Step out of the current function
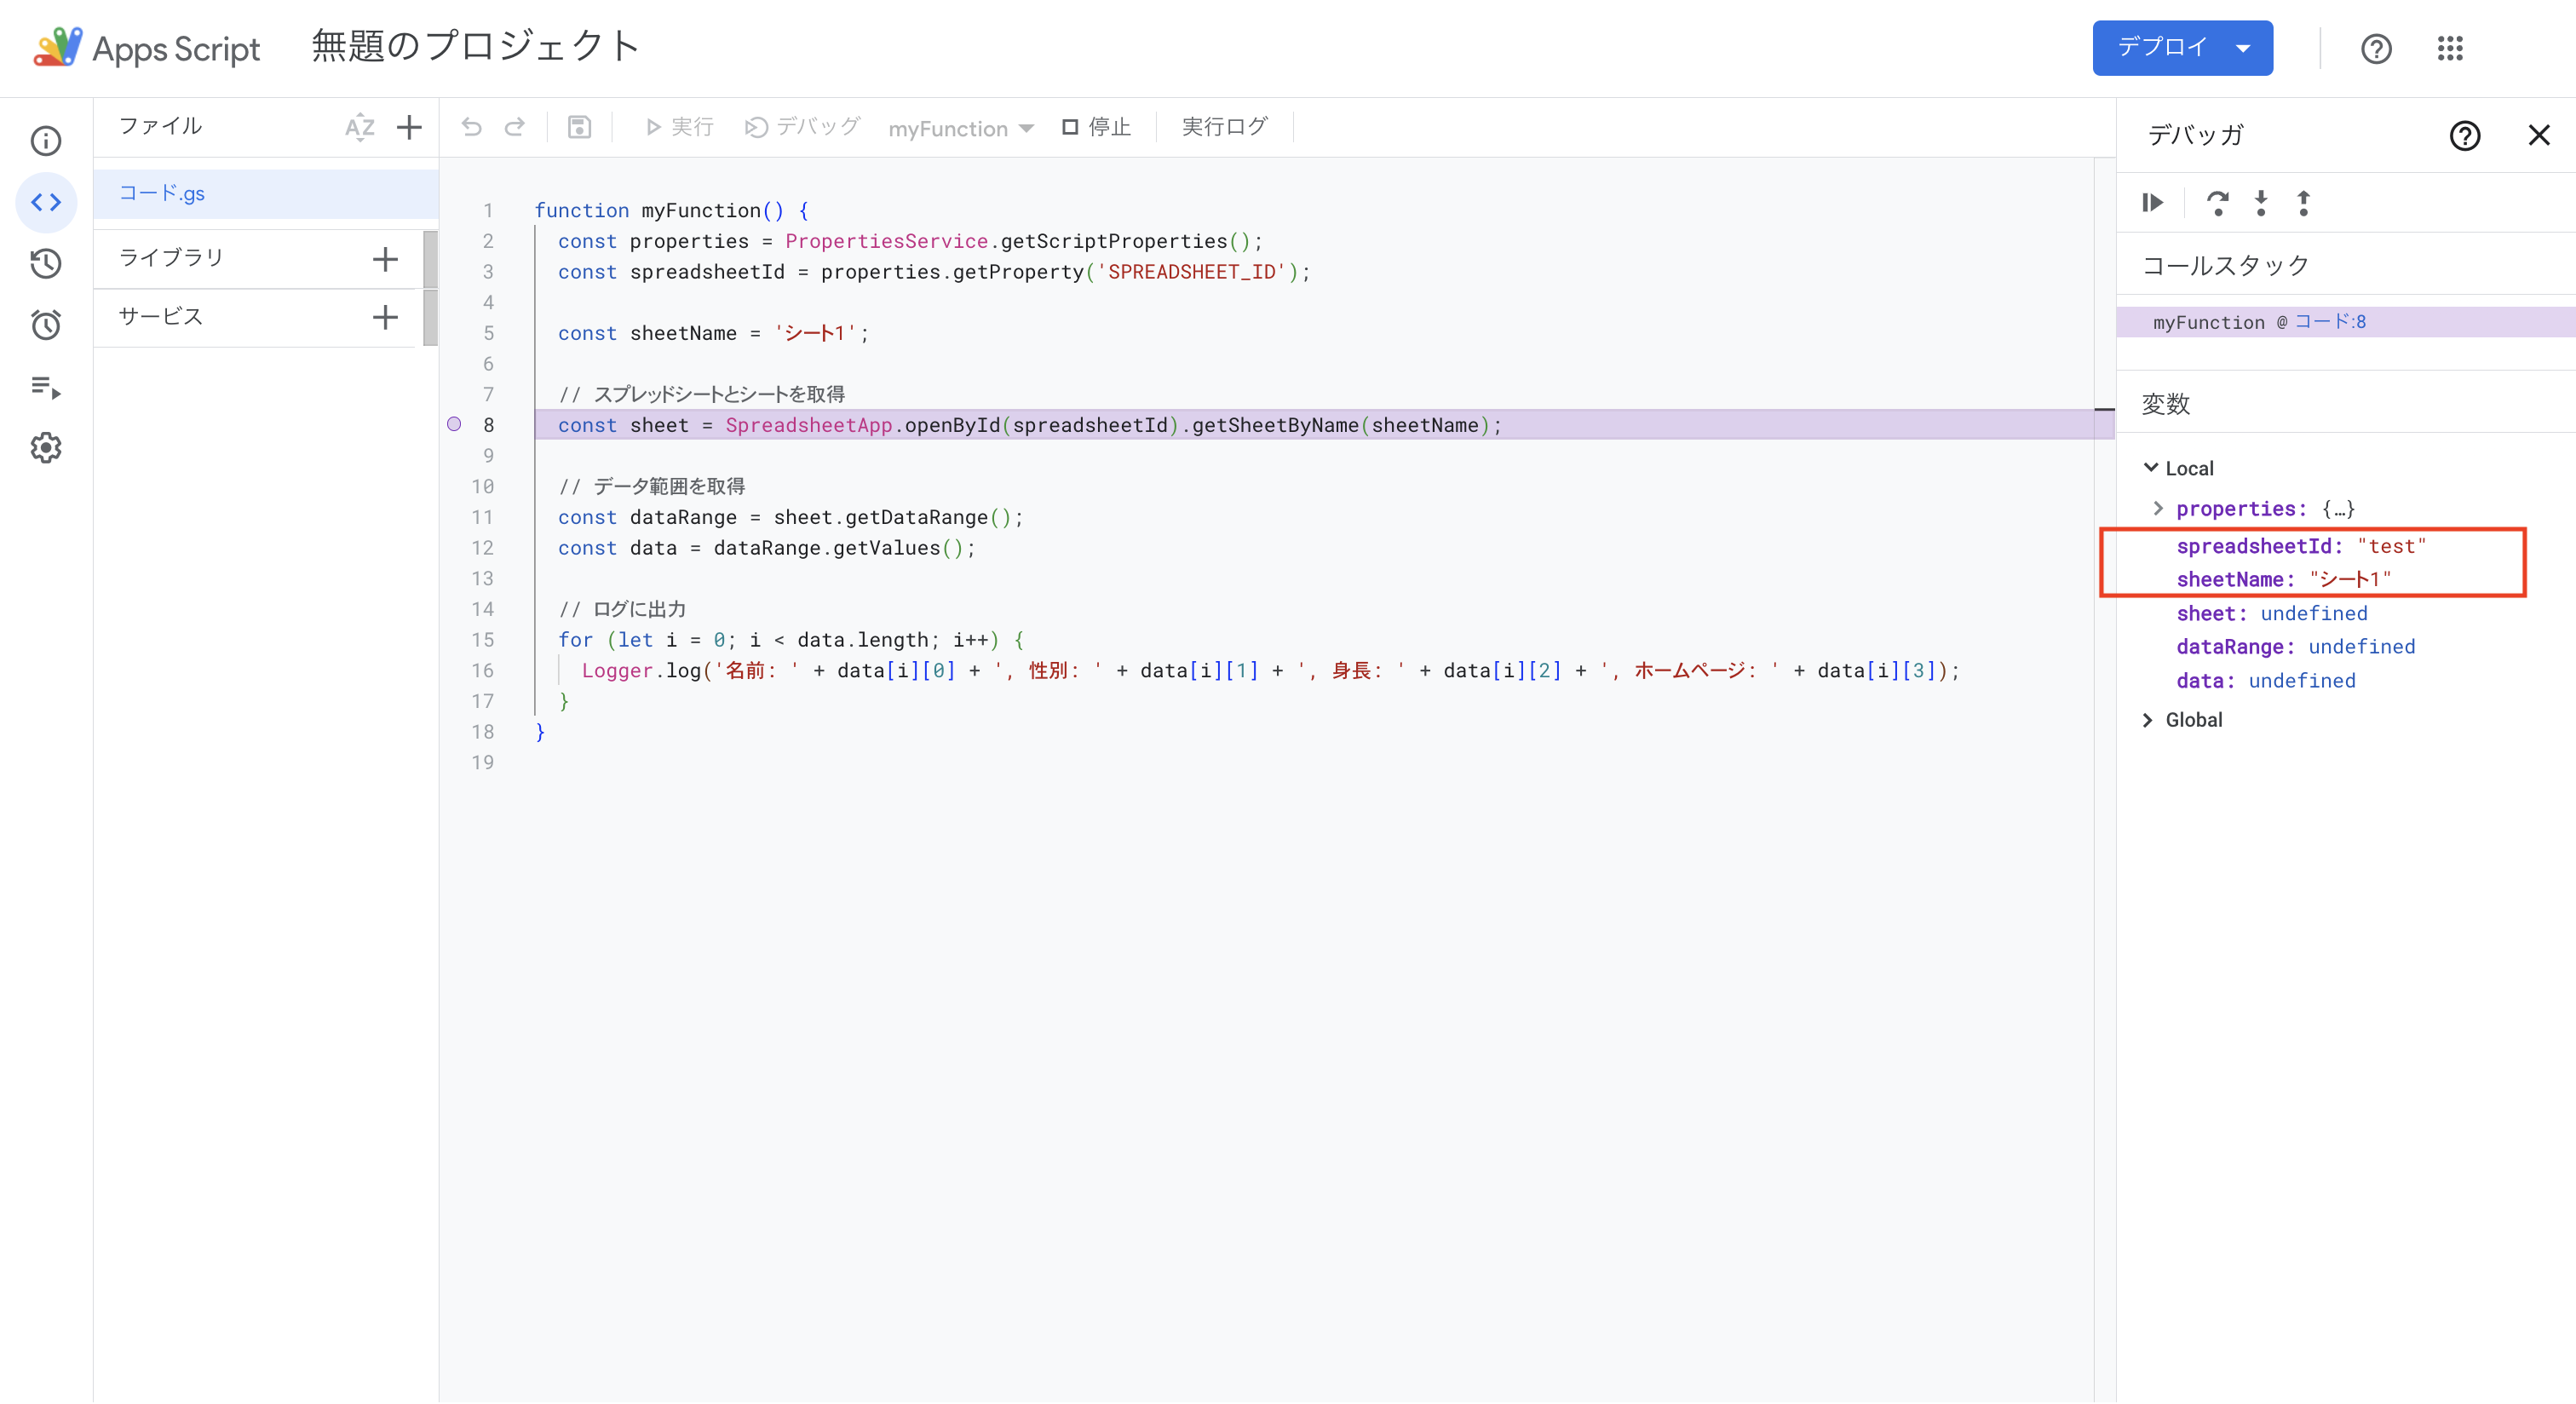Image resolution: width=2576 pixels, height=1404 pixels. click(x=2303, y=203)
